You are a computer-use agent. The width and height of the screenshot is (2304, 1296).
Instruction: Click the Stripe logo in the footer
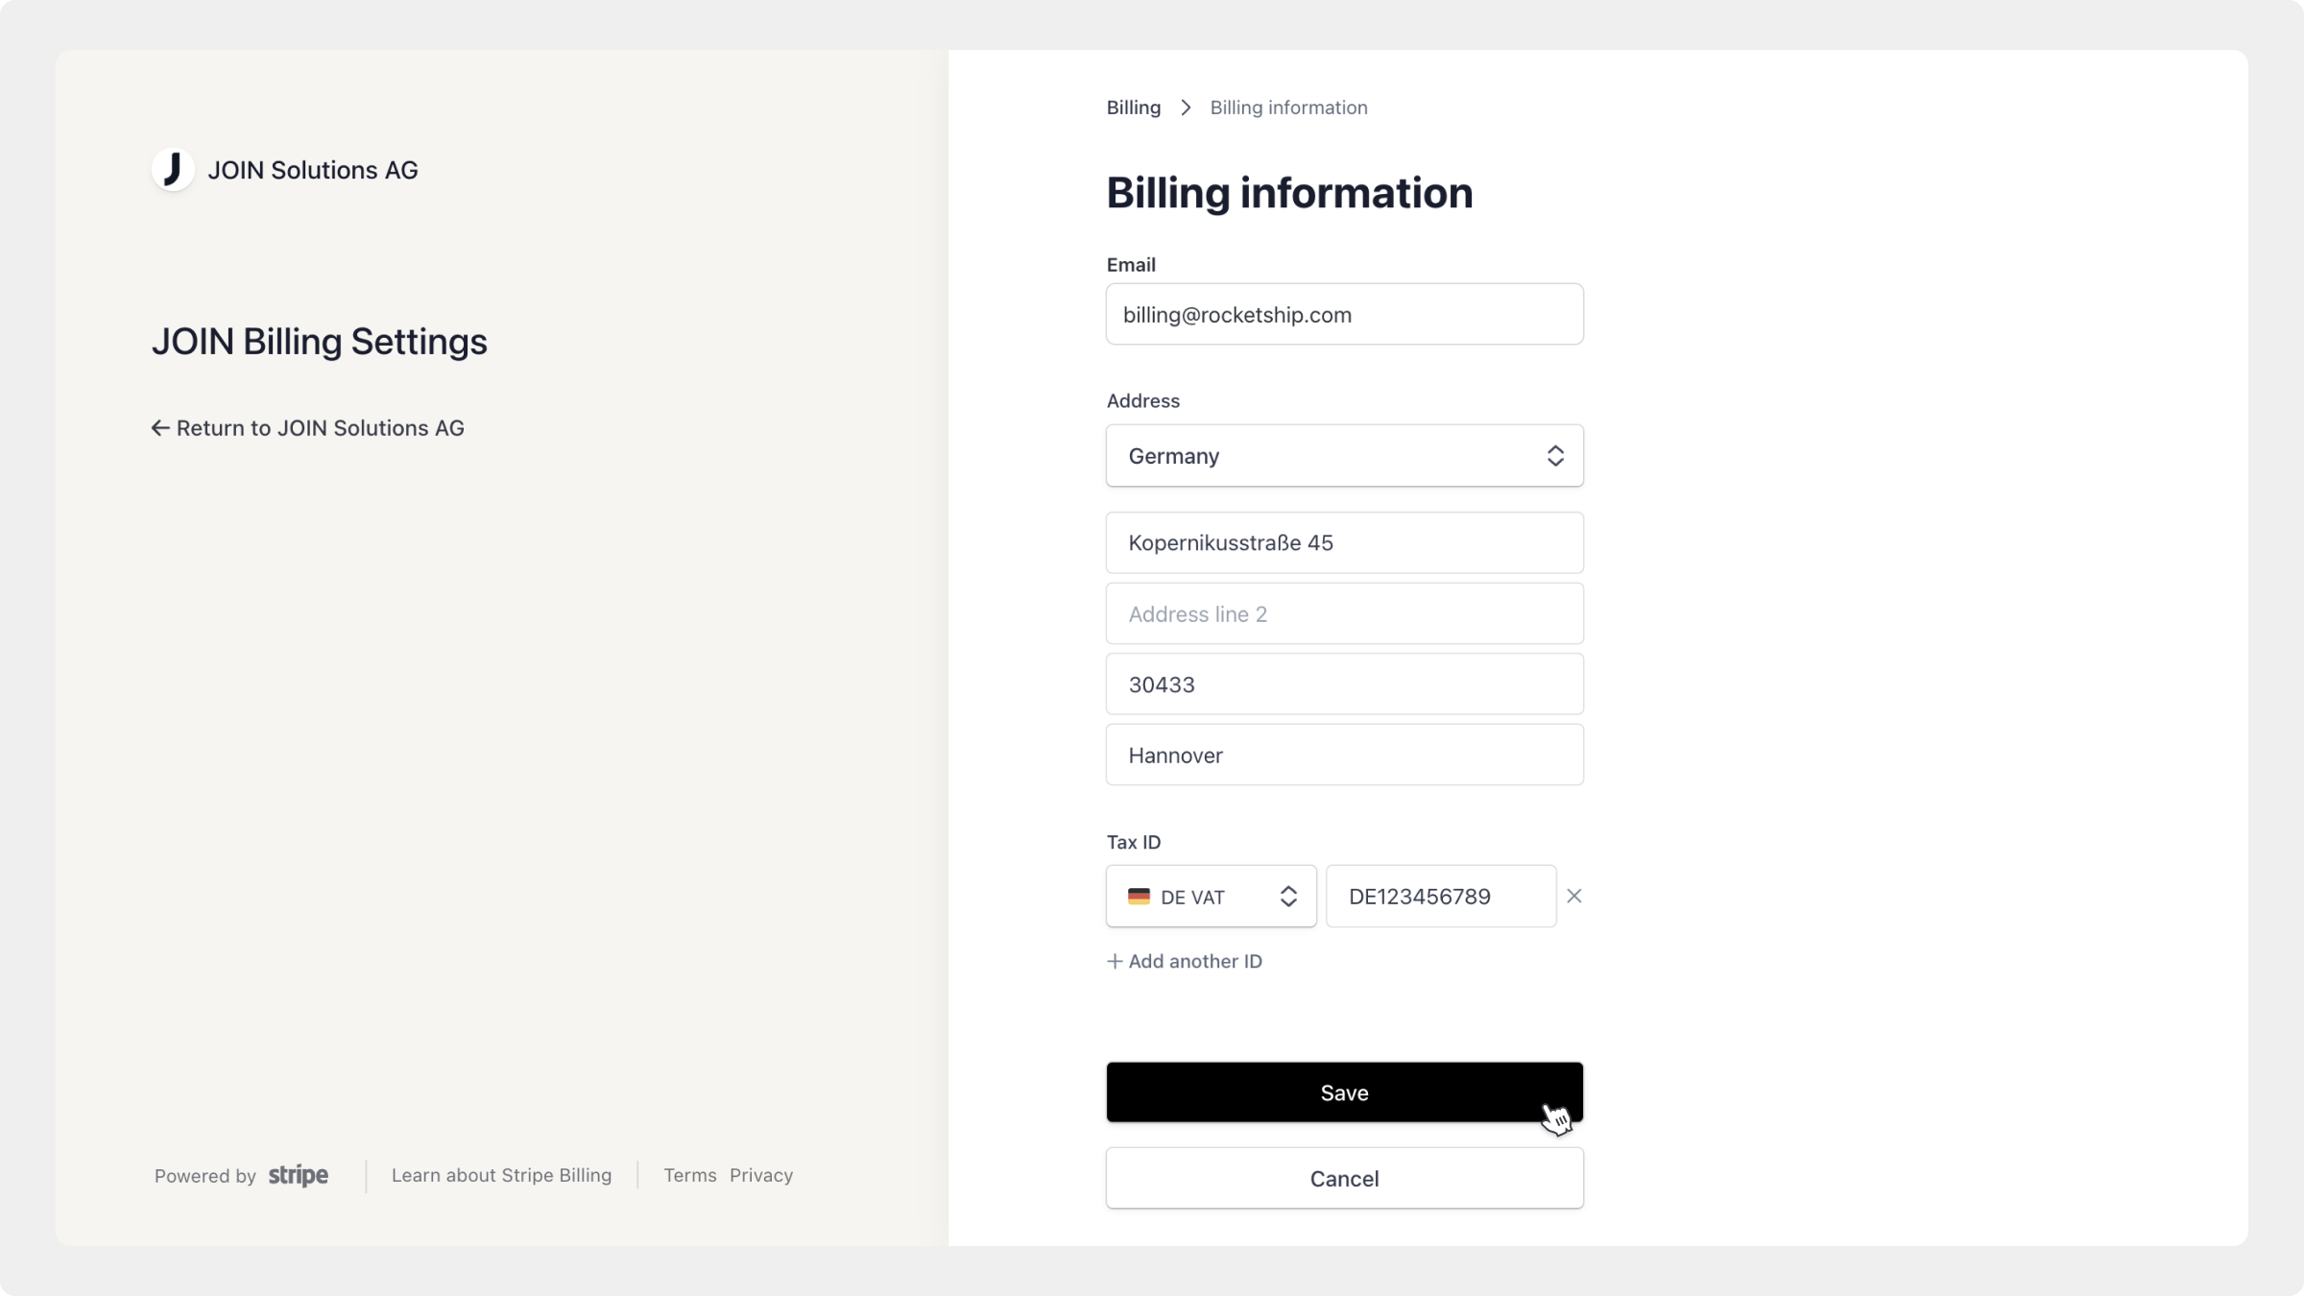tap(298, 1175)
